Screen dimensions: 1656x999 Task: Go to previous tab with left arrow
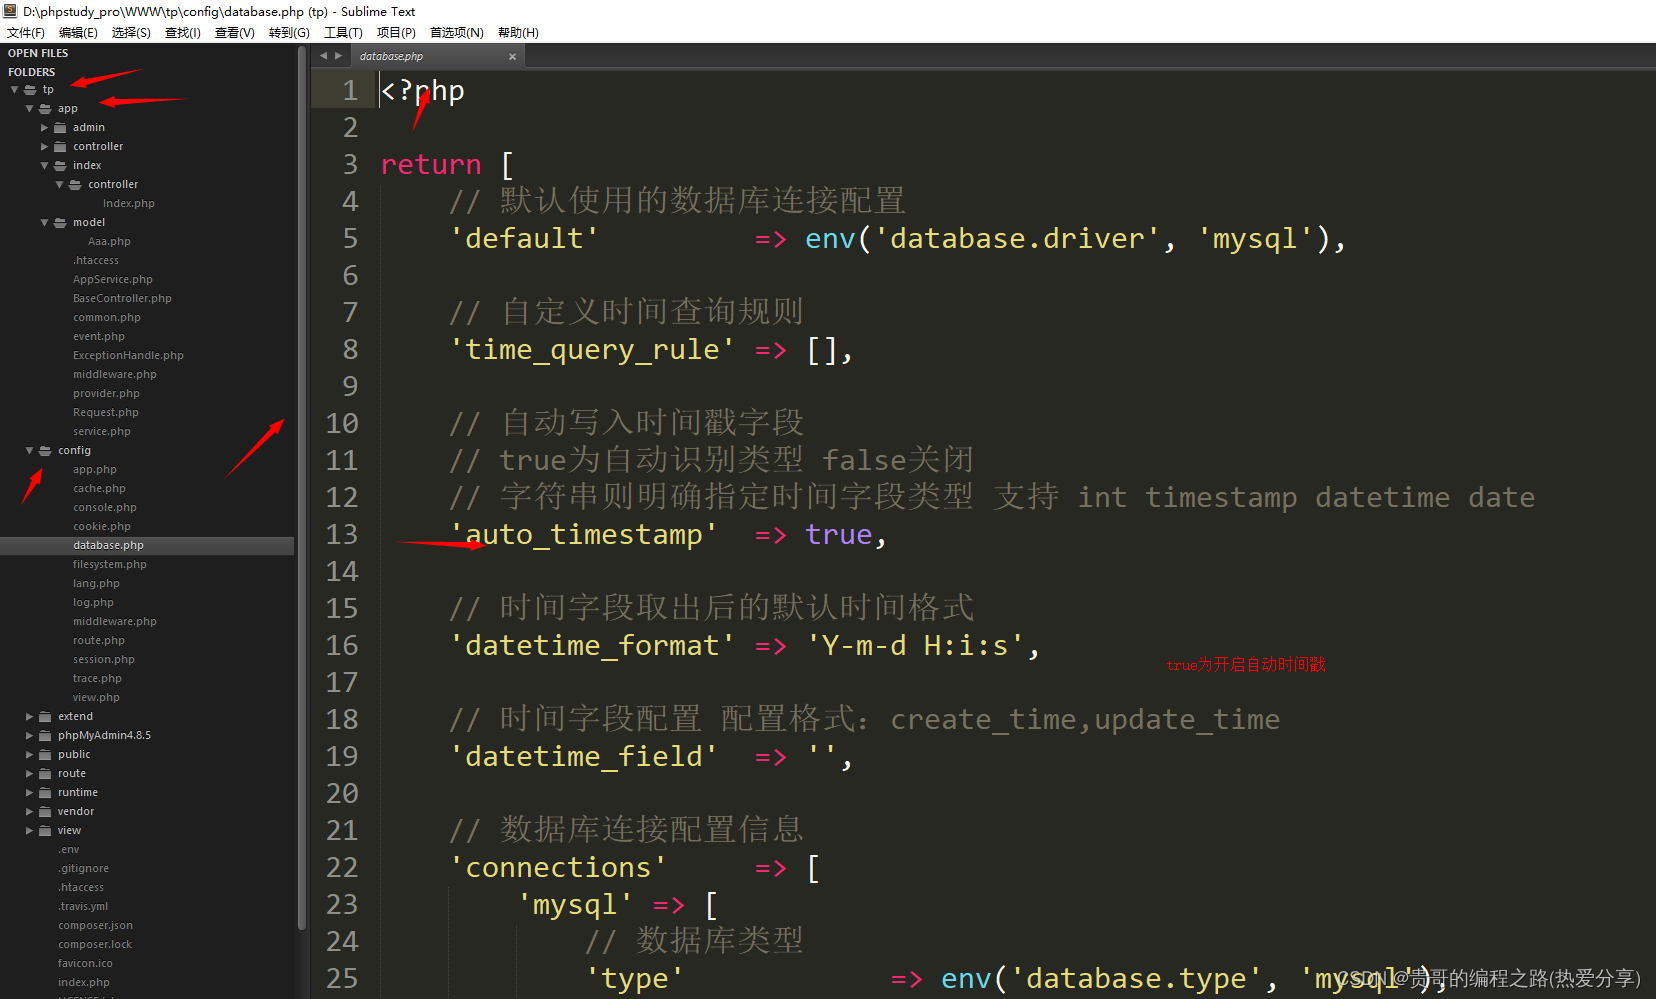point(323,56)
